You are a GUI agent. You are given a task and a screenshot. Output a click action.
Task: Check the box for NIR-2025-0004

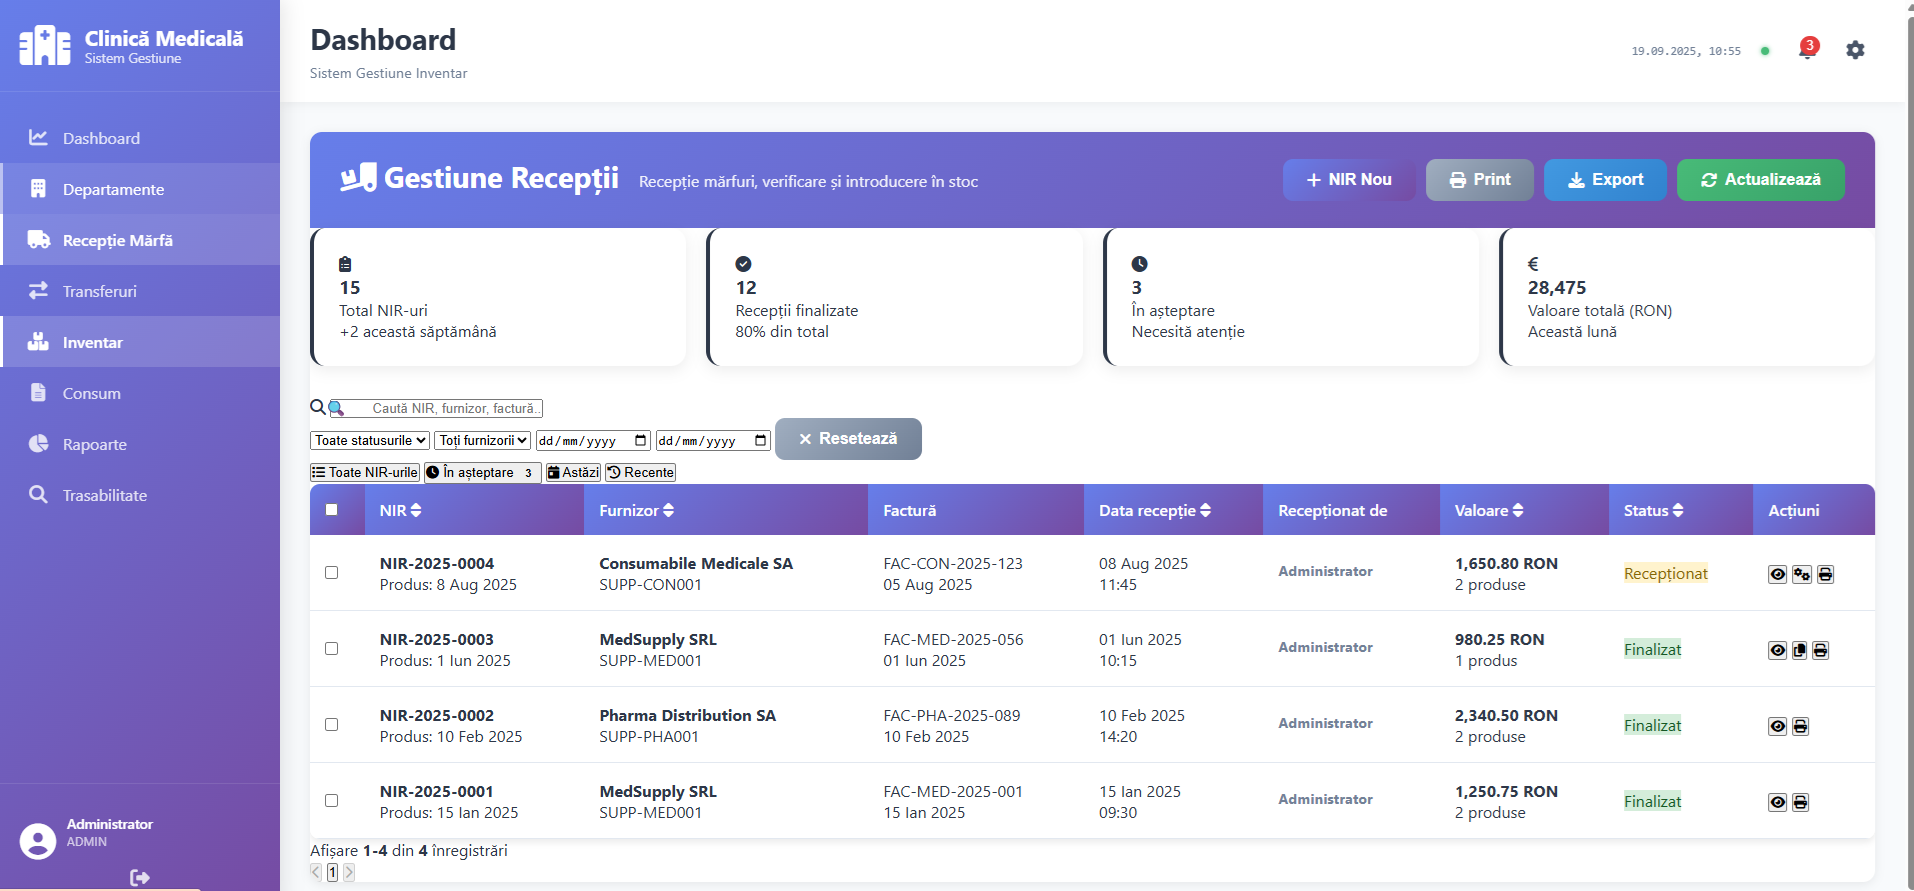[x=331, y=572]
